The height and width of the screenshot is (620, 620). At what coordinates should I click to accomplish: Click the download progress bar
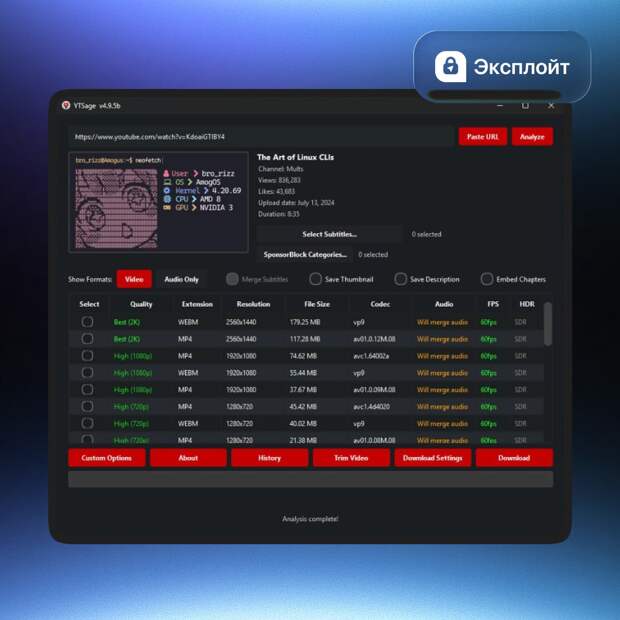[x=310, y=479]
